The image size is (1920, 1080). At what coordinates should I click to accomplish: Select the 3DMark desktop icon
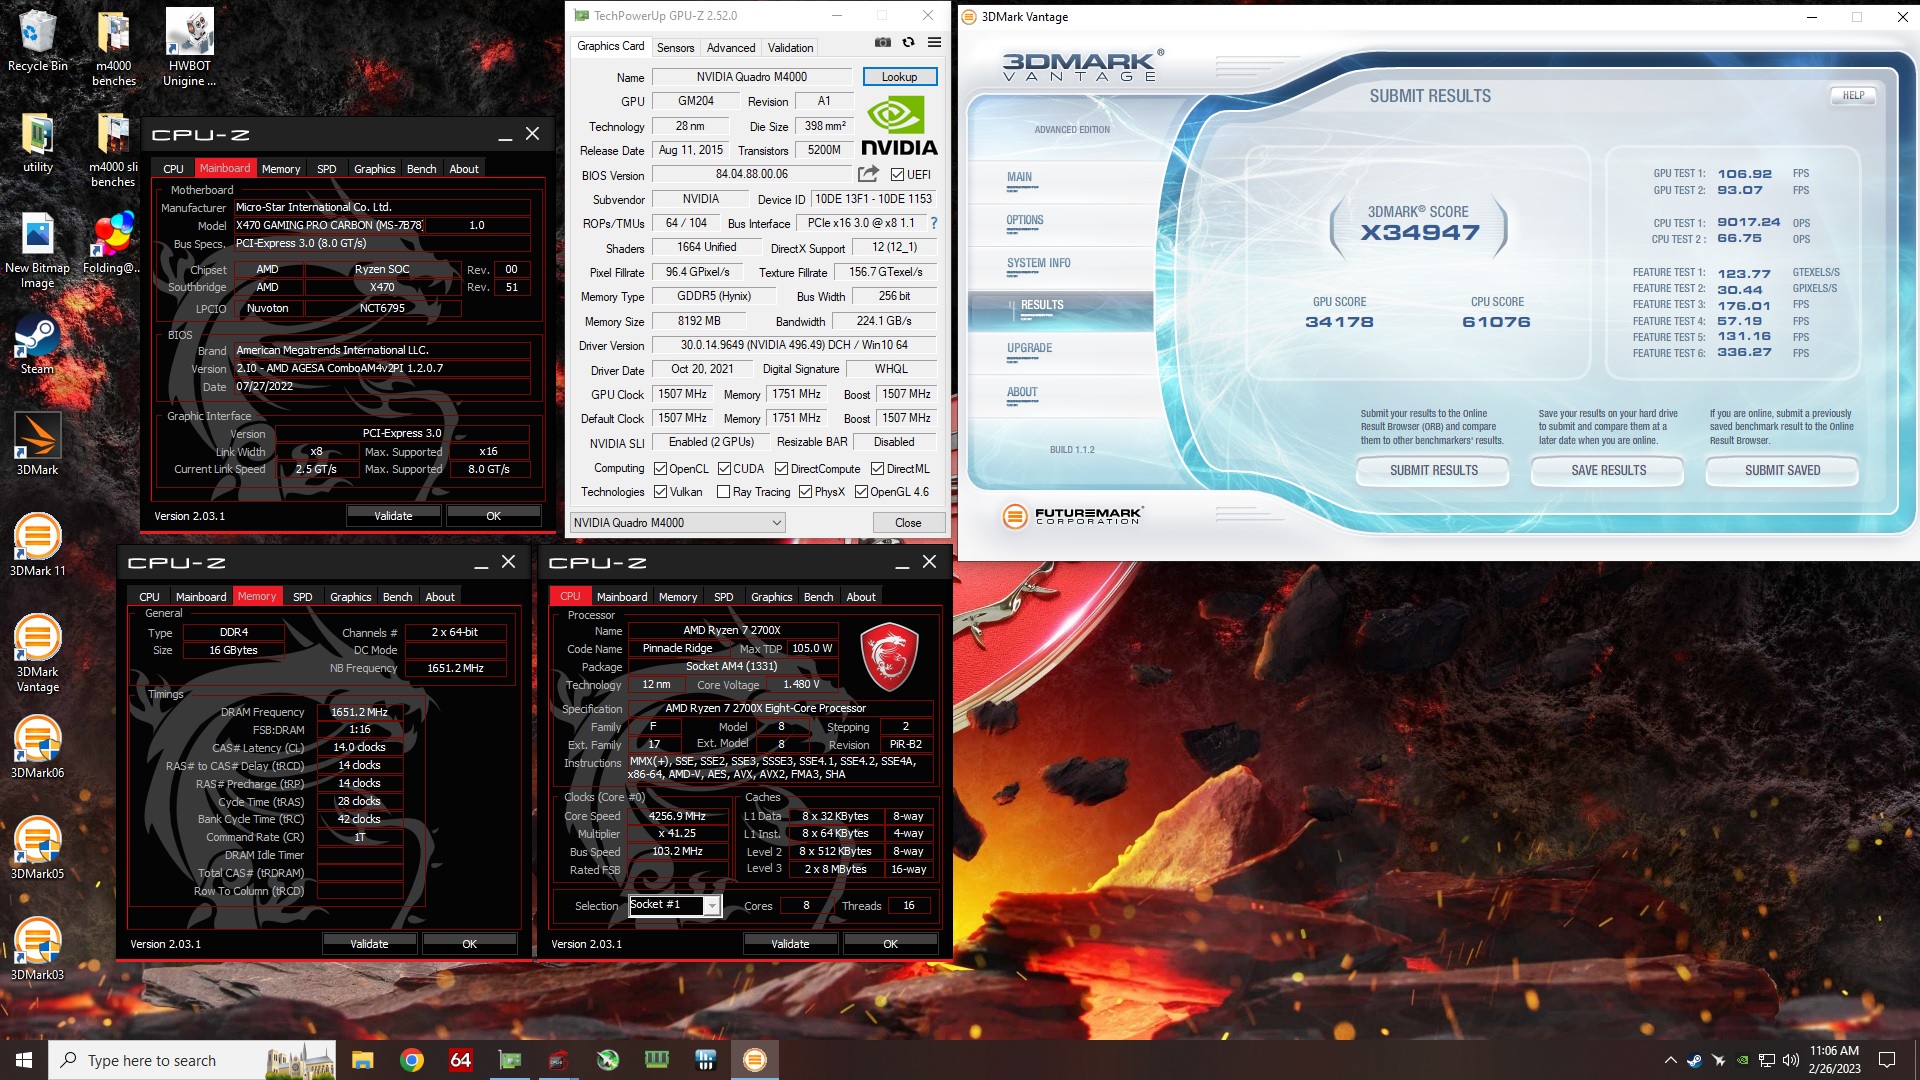click(37, 444)
